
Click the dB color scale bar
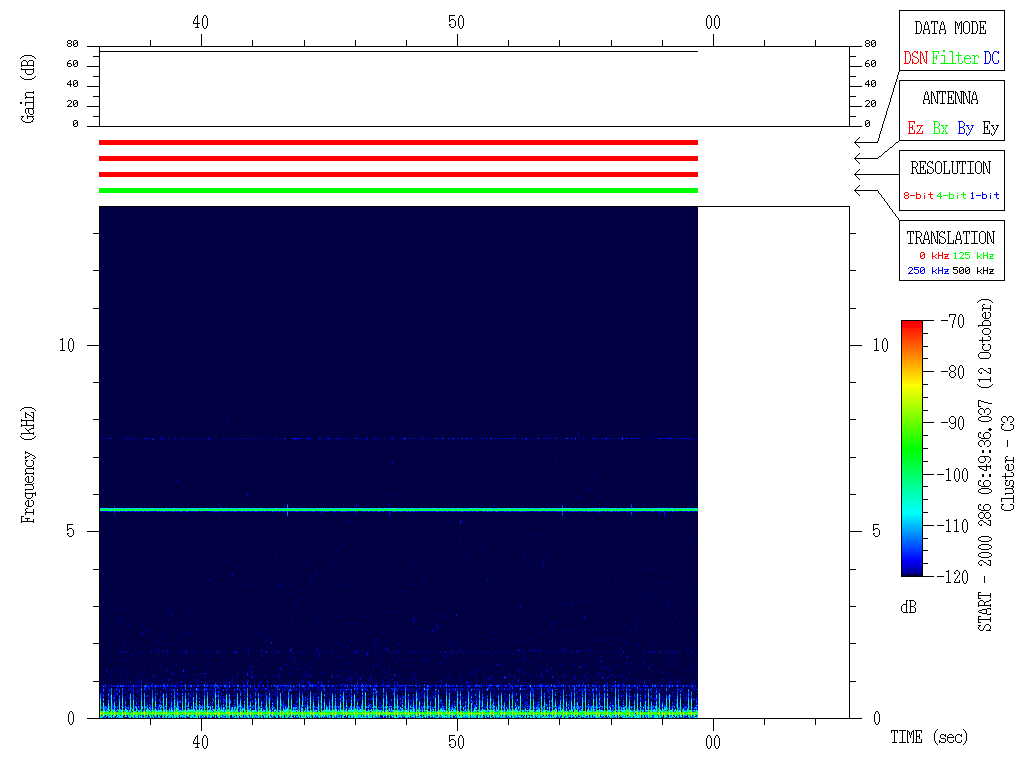tap(912, 448)
